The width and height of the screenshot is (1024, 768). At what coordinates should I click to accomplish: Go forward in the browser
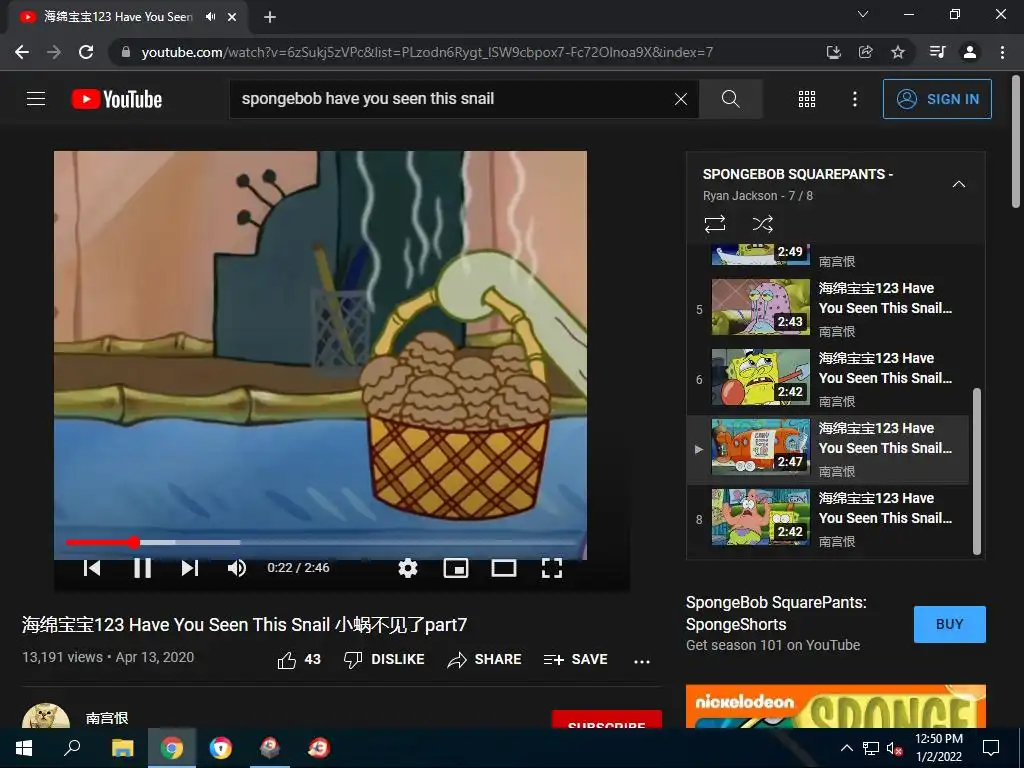(x=54, y=52)
